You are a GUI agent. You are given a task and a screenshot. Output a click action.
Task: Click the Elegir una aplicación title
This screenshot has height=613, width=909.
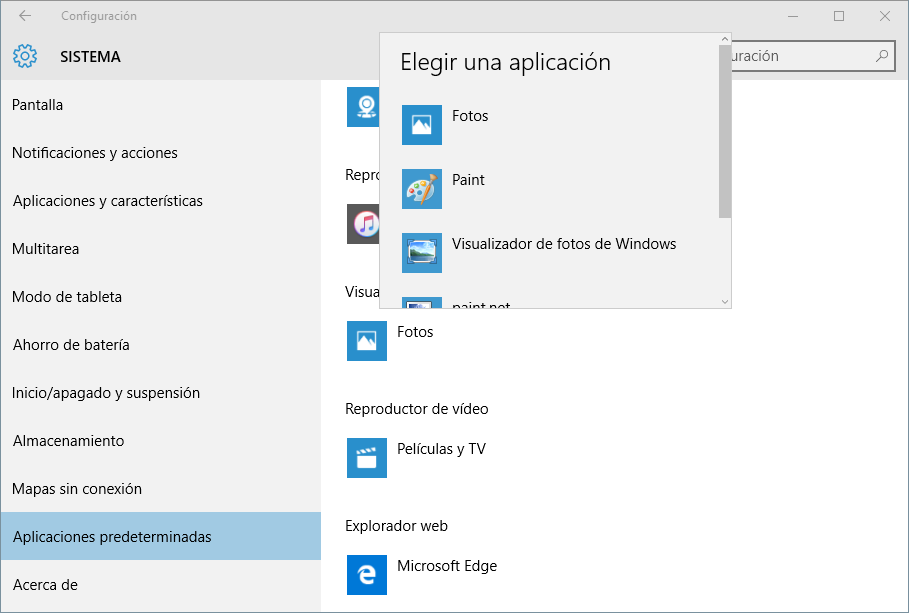(x=506, y=63)
